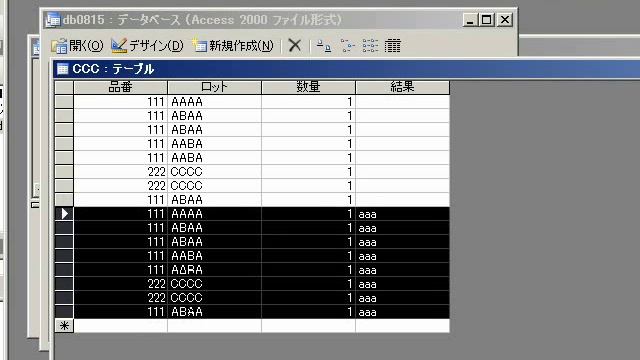Click the new-record row 結果 cell
This screenshot has width=640, height=360.
(402, 326)
